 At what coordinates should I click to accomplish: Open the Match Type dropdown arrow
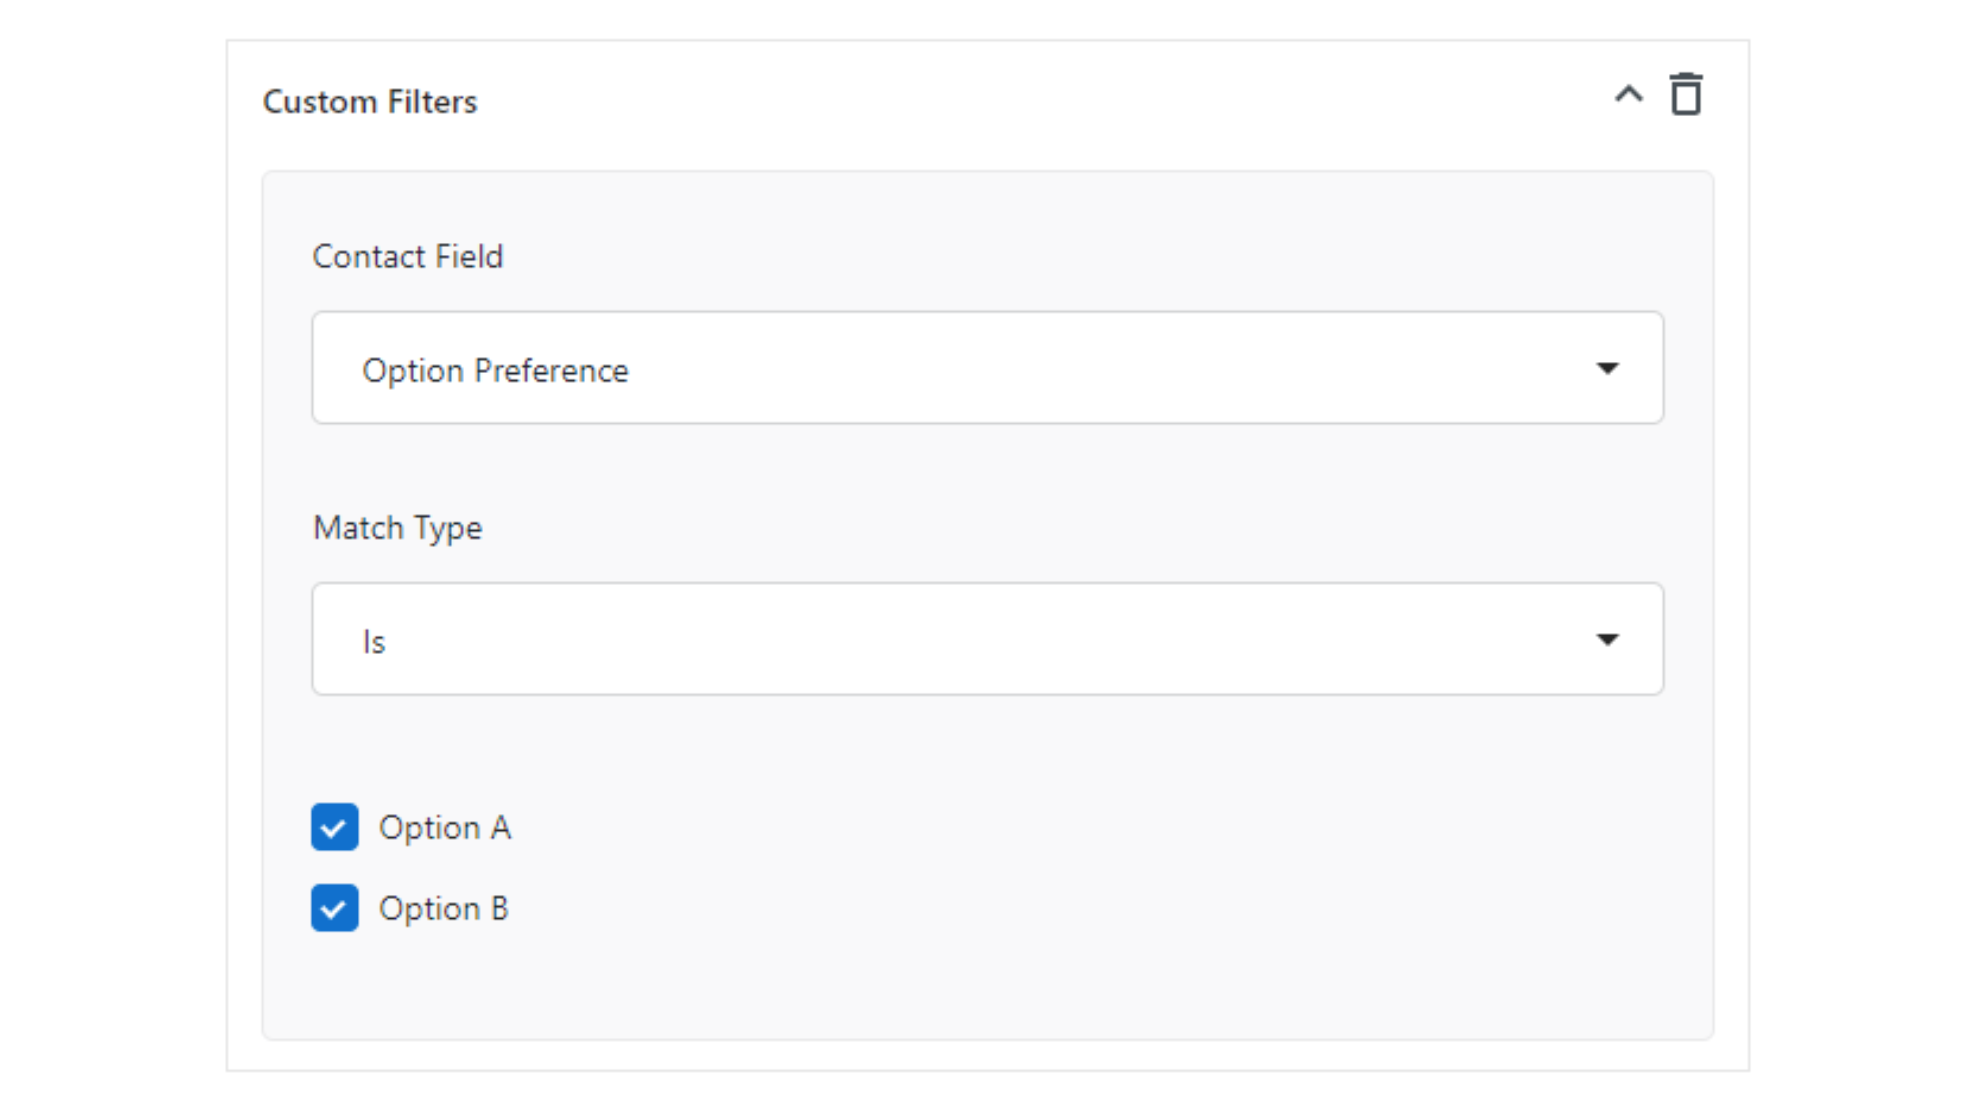(1607, 640)
